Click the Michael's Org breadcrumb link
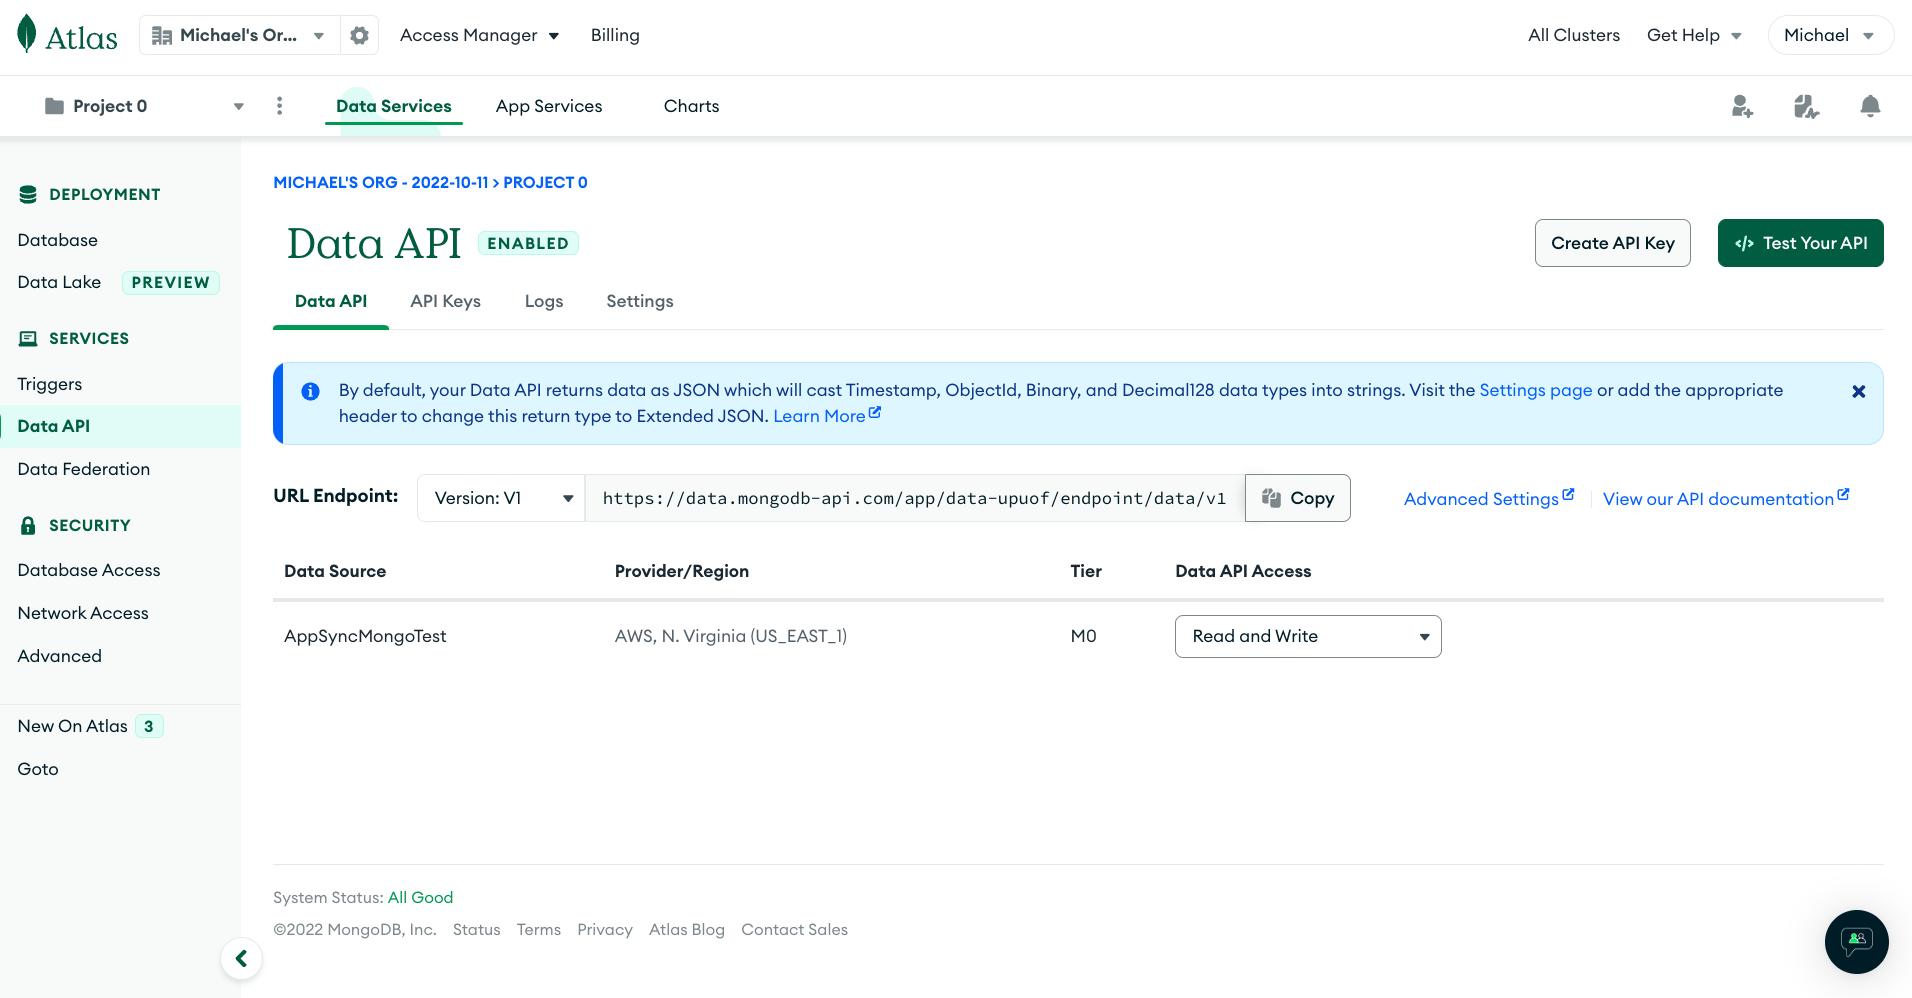Image resolution: width=1912 pixels, height=998 pixels. point(381,182)
